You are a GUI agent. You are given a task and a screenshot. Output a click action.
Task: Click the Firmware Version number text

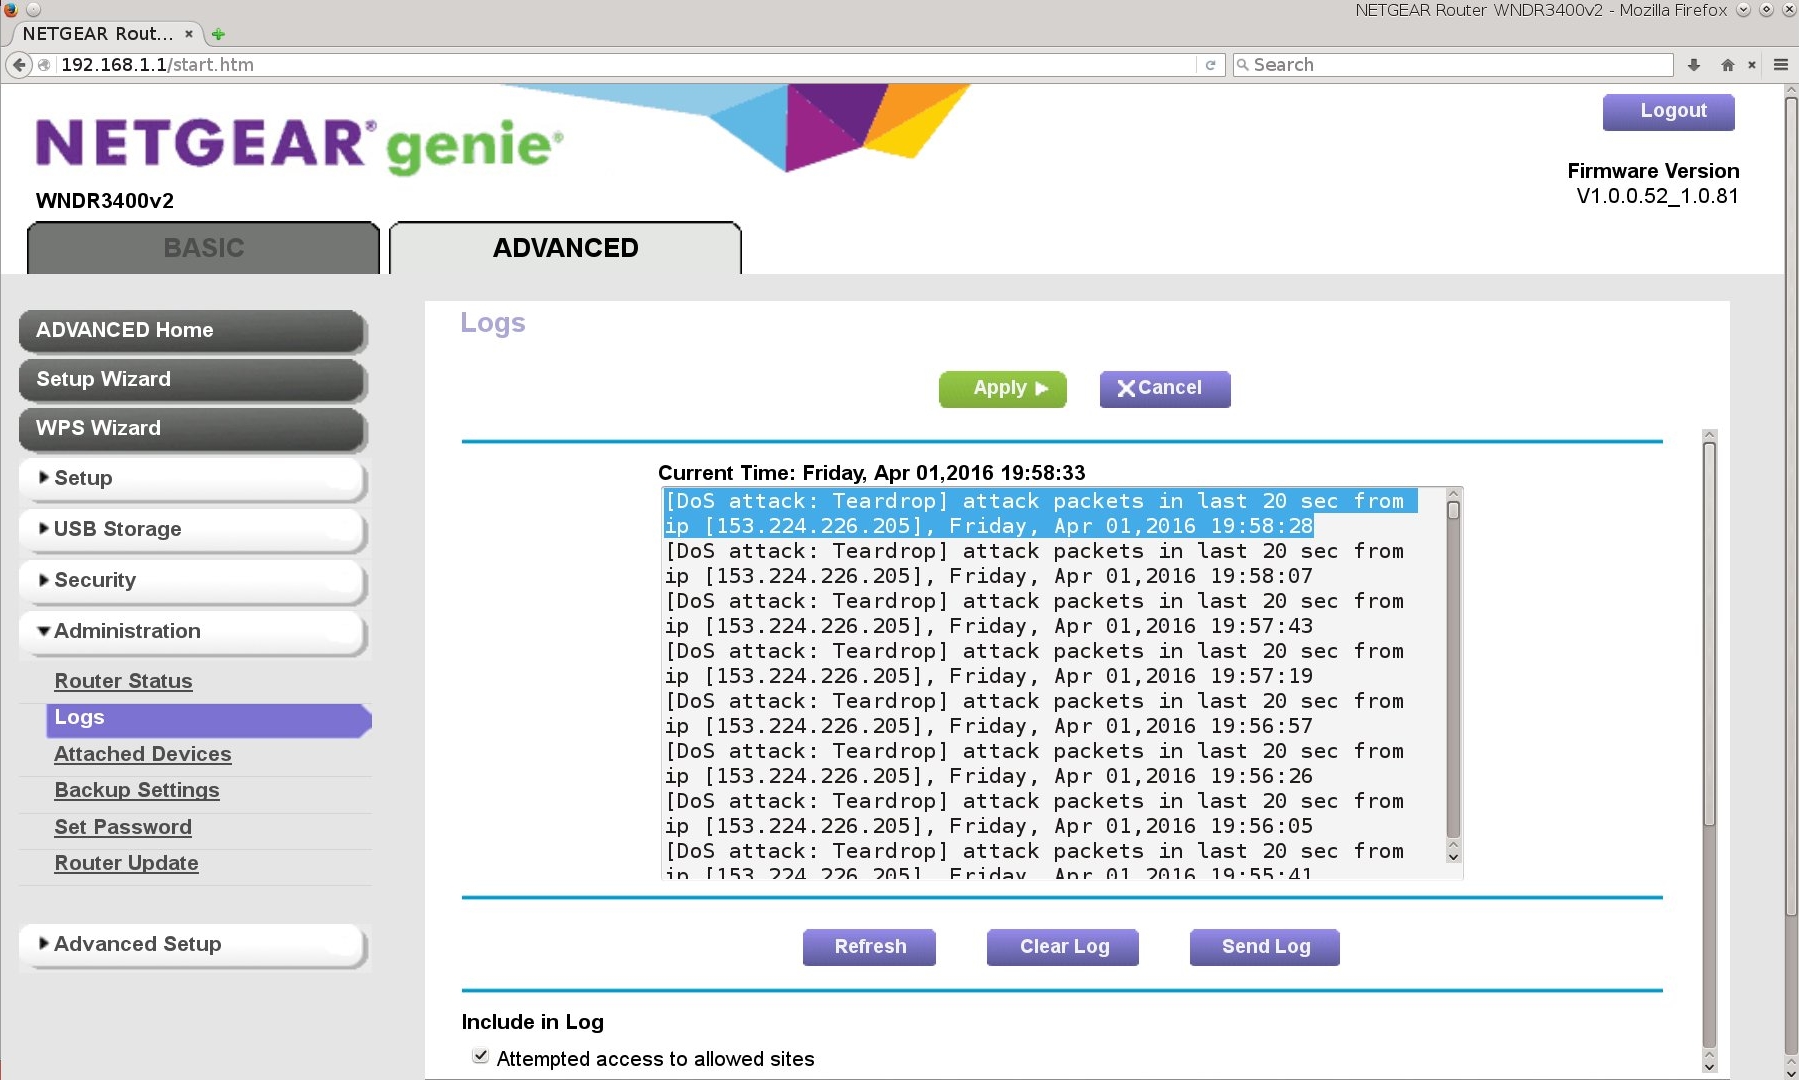pos(1657,197)
